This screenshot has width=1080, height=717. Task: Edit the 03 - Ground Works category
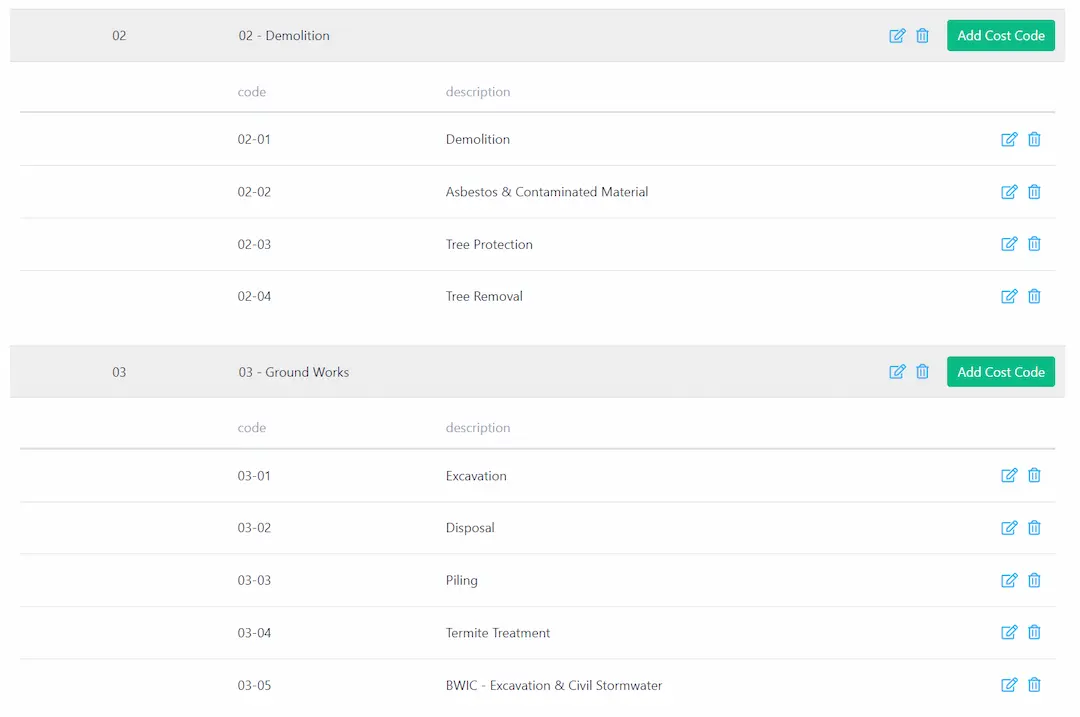coord(897,372)
